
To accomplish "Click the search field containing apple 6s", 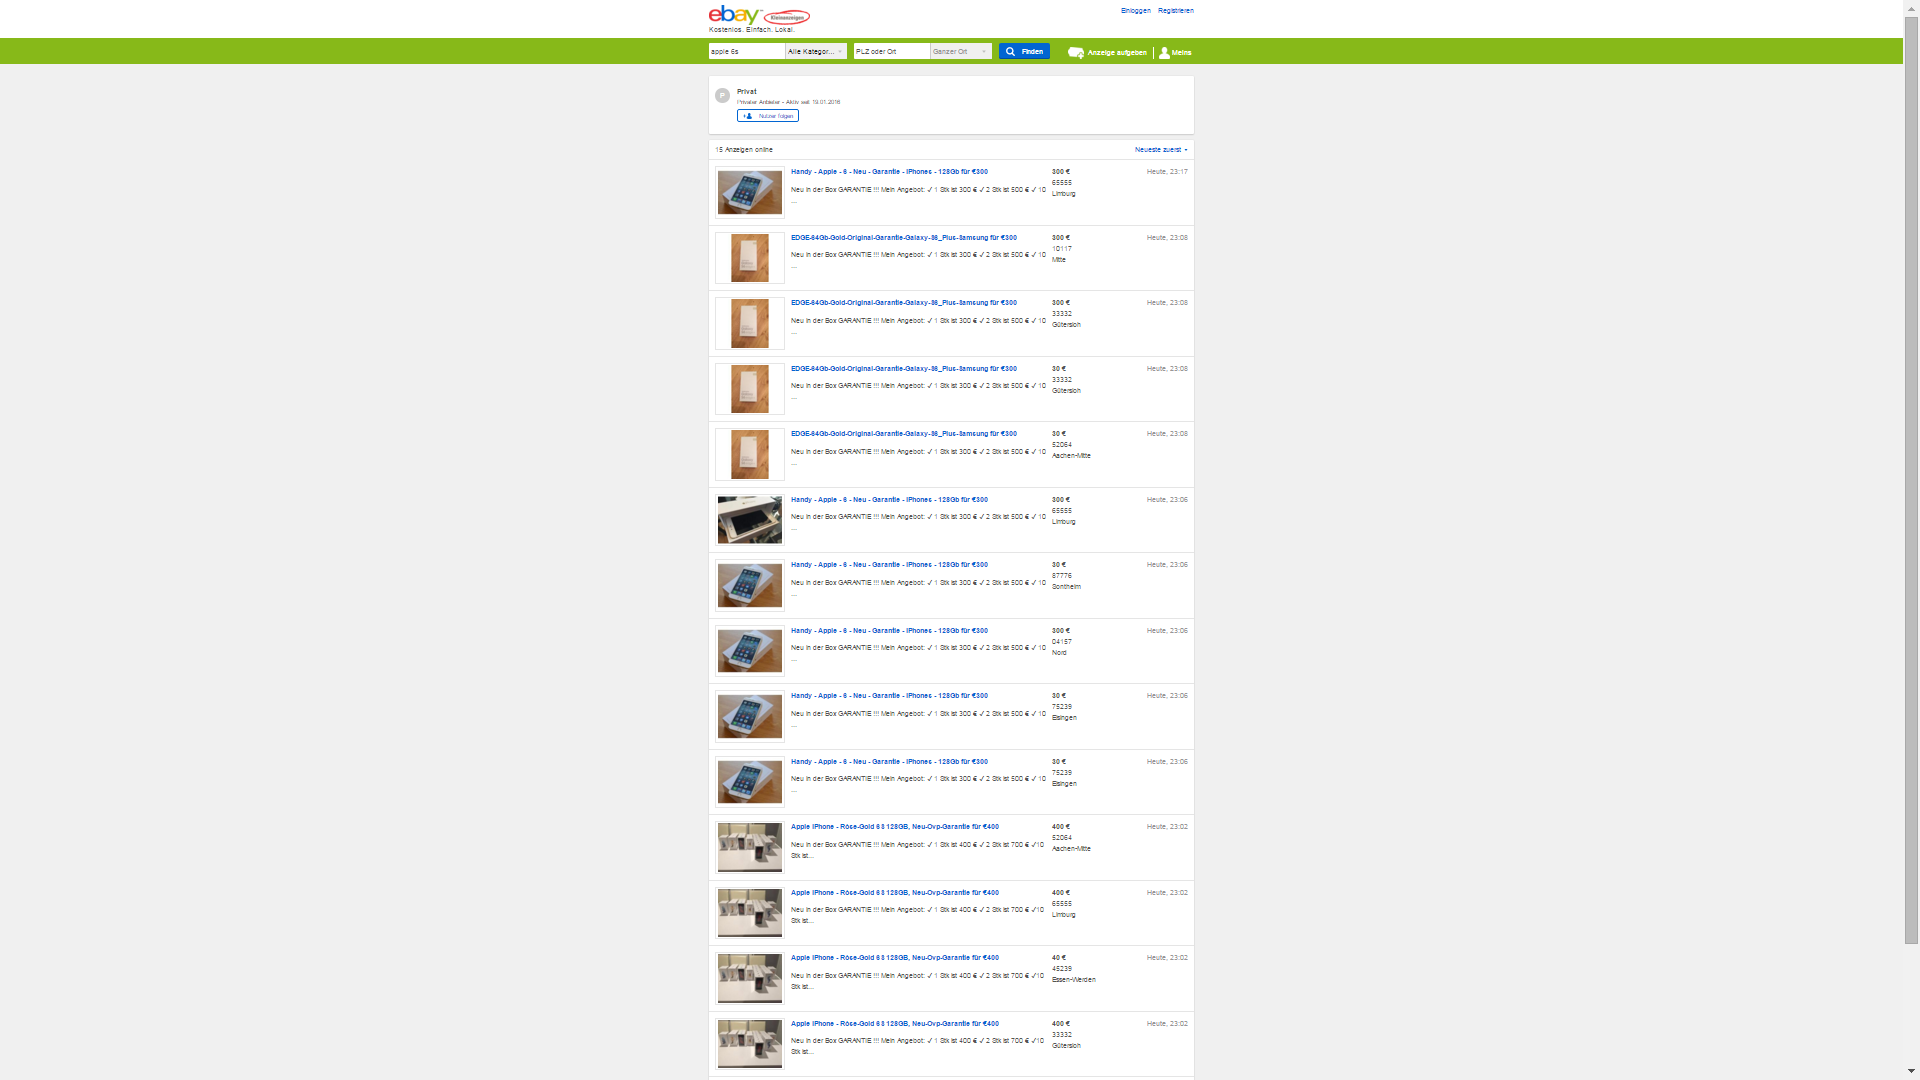I will pyautogui.click(x=746, y=51).
